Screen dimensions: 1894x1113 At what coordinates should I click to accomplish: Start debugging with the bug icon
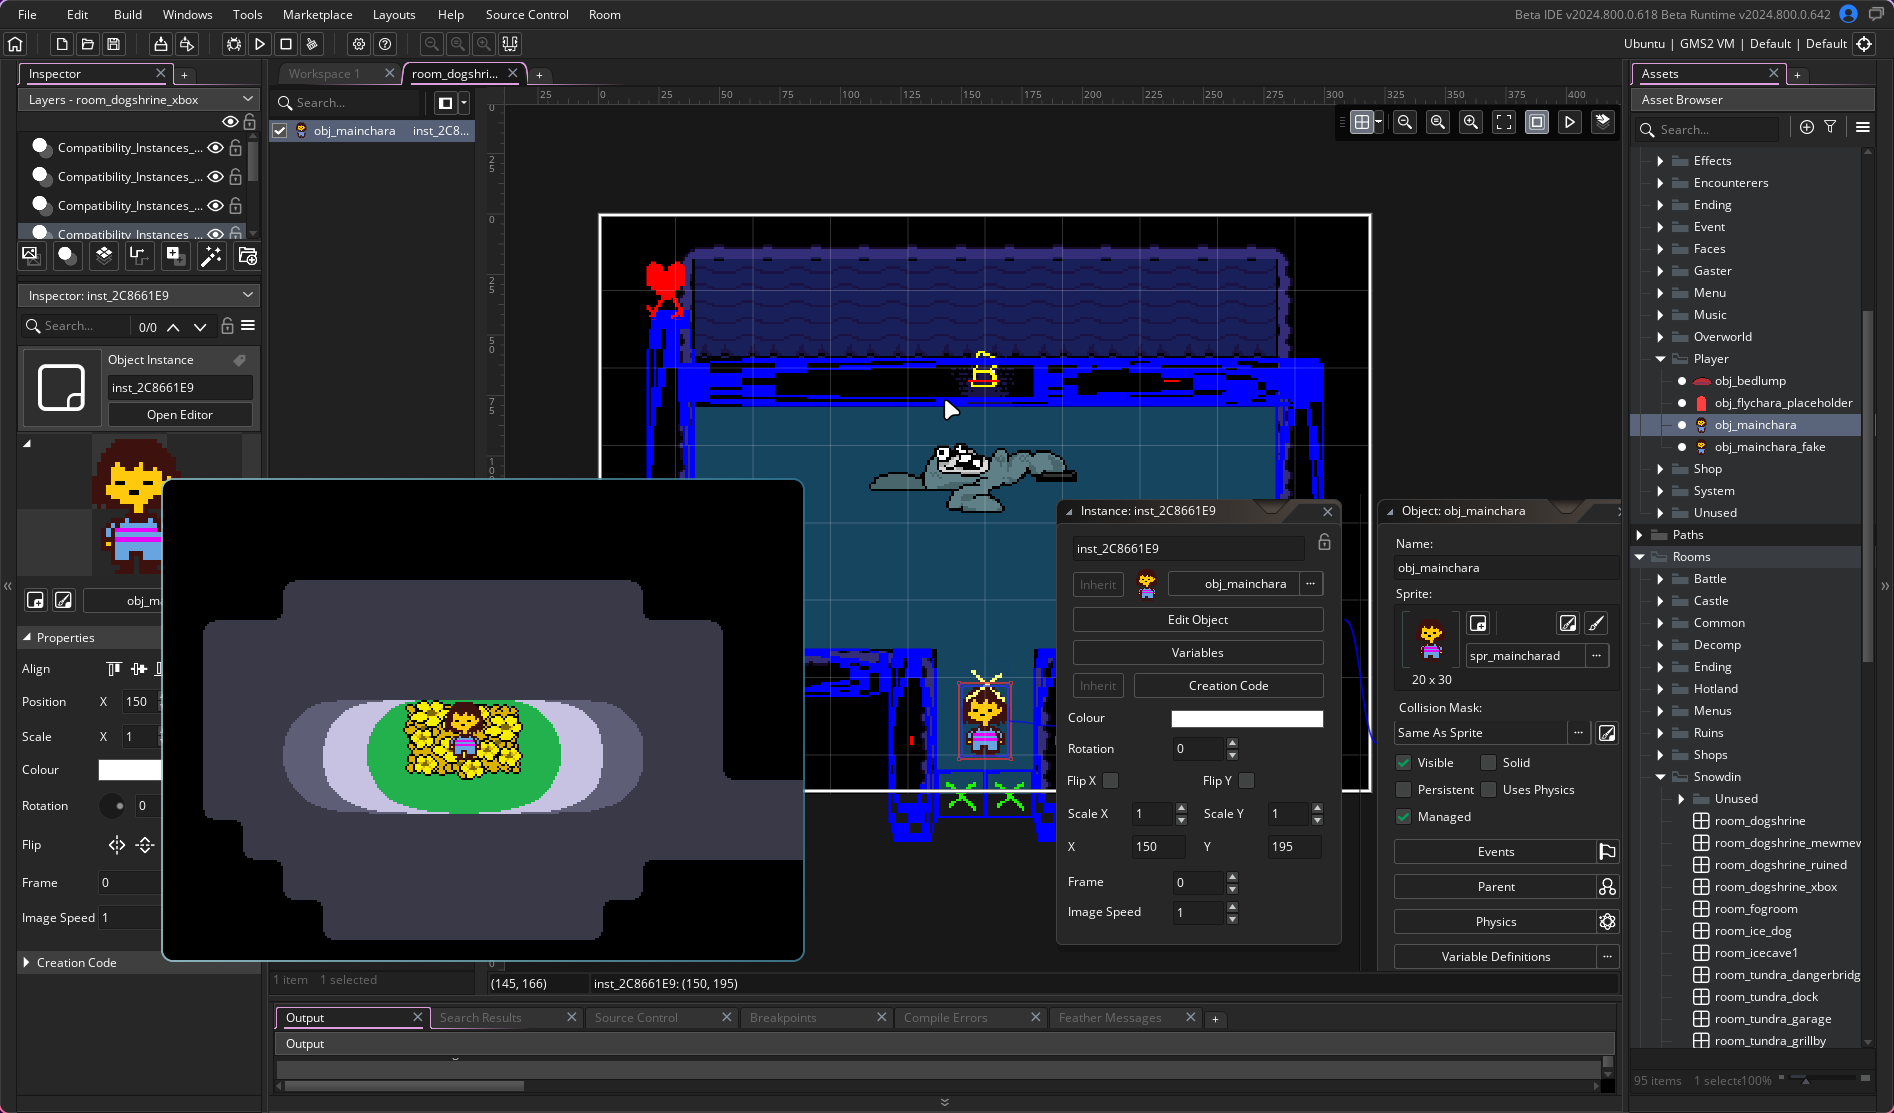point(234,44)
